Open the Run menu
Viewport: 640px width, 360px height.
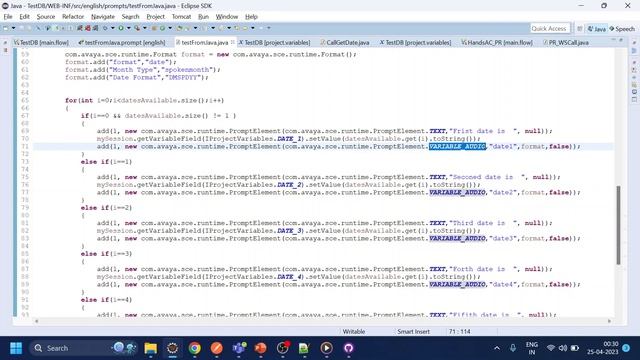[203, 17]
